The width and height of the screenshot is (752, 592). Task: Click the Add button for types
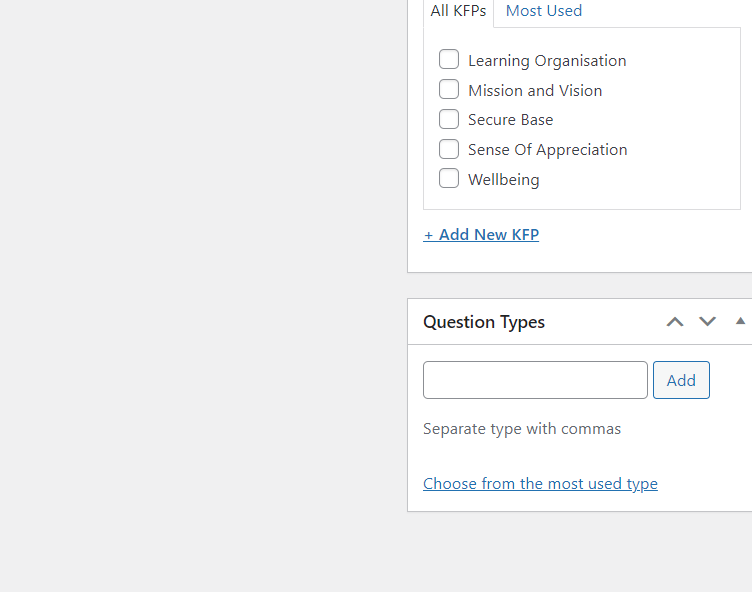pos(681,380)
